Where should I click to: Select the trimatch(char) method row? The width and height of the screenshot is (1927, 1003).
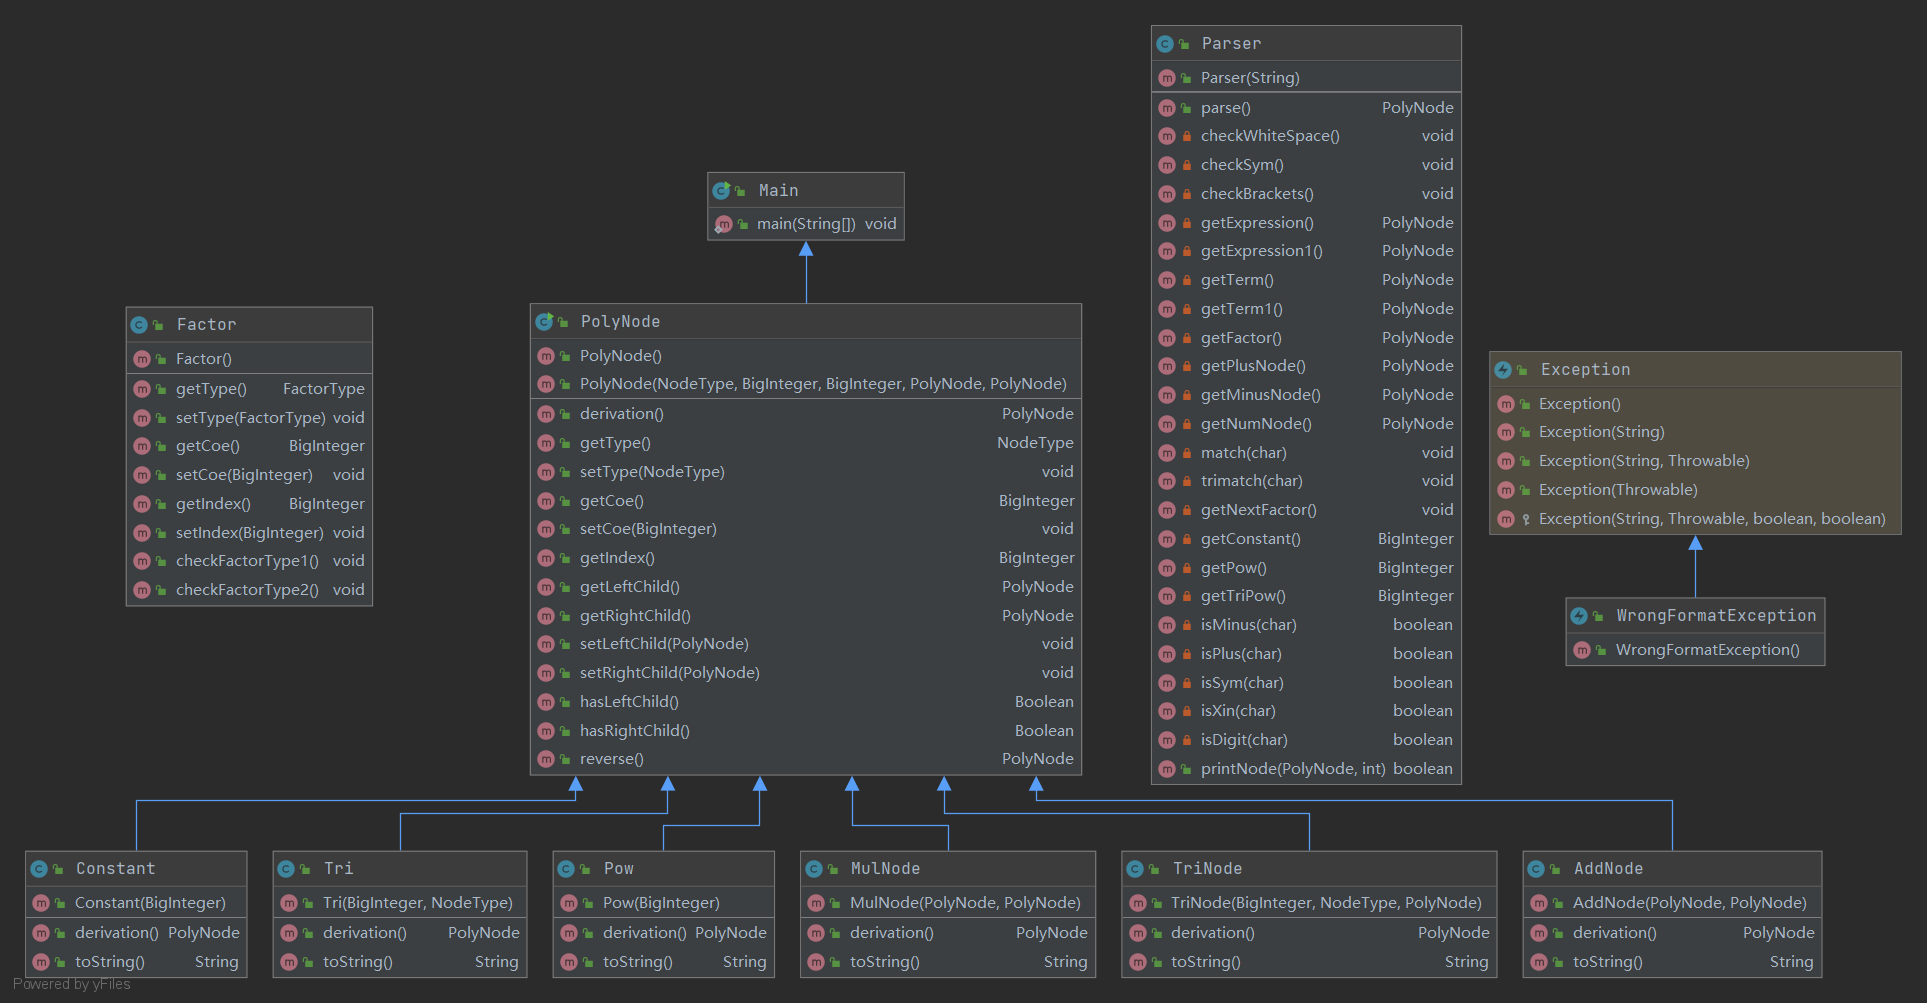click(1306, 481)
